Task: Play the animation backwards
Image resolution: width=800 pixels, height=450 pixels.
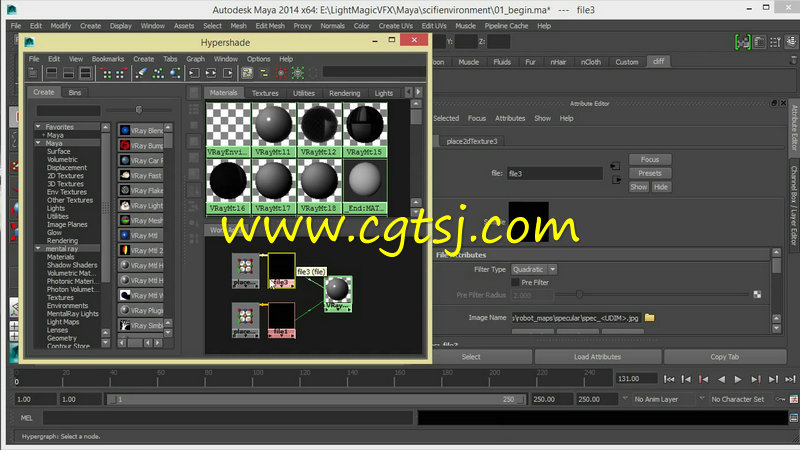Action: [x=721, y=379]
